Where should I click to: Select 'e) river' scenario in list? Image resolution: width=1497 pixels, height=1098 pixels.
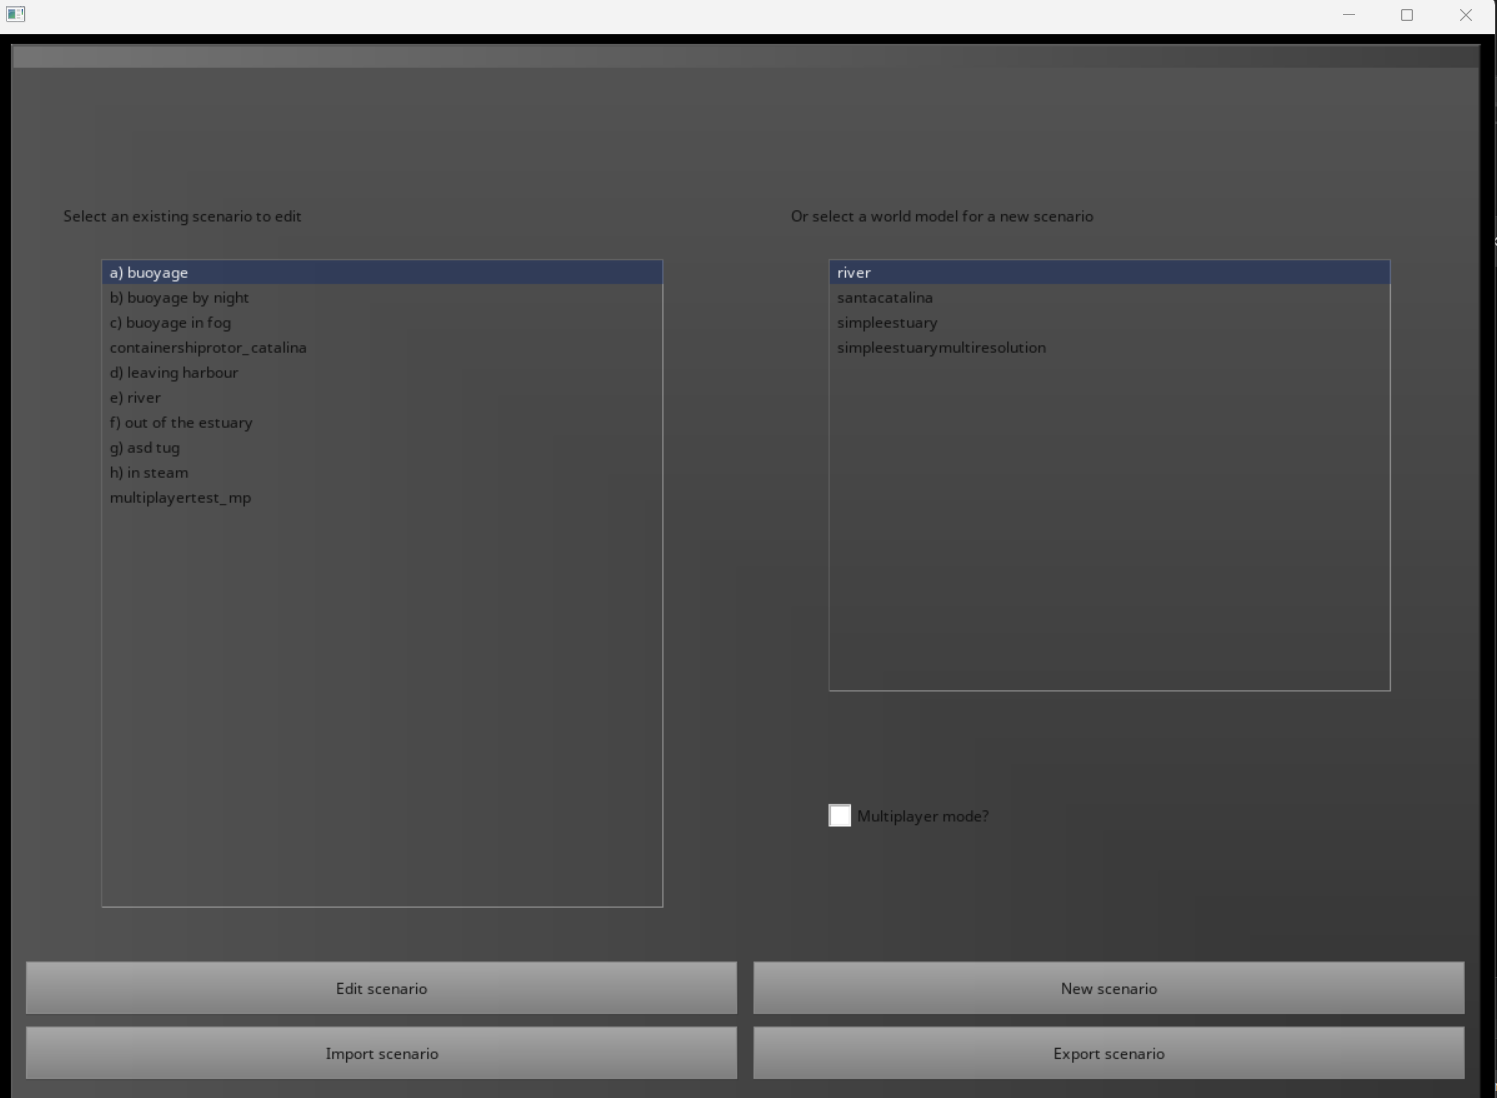135,397
